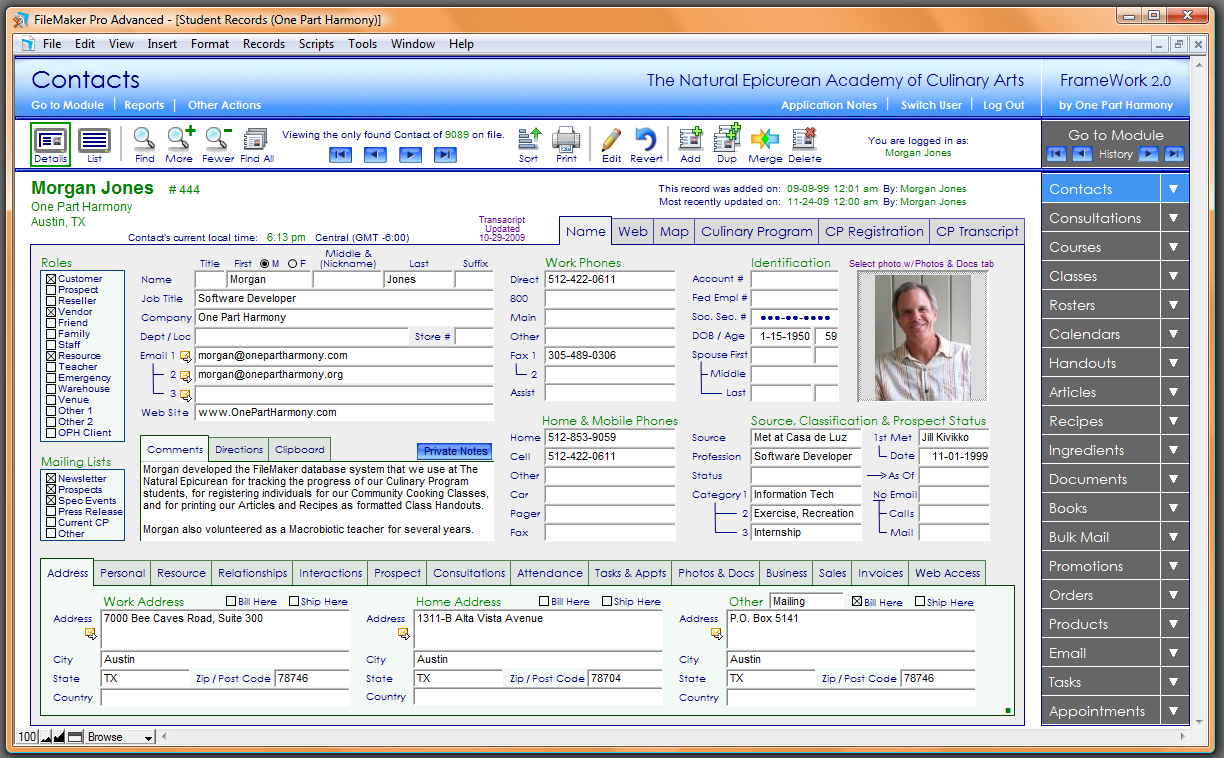Click the Private Notes button
The height and width of the screenshot is (758, 1224).
tap(455, 451)
